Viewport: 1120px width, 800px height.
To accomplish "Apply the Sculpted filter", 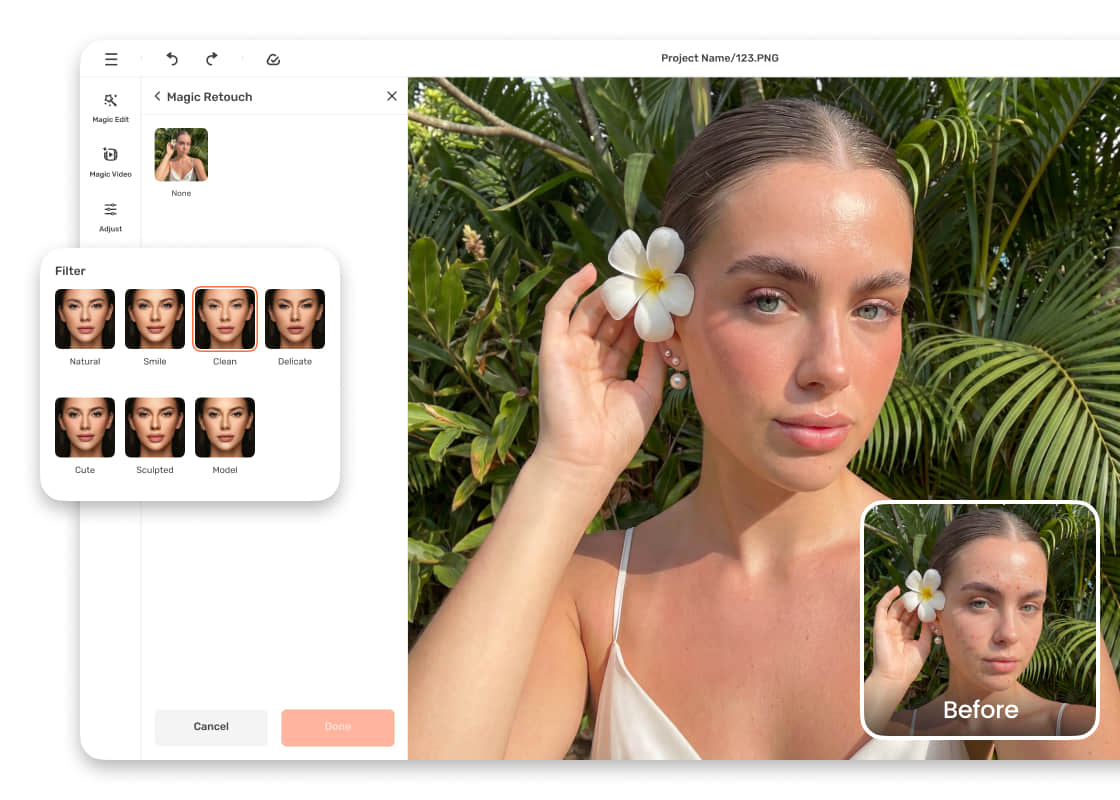I will [155, 427].
